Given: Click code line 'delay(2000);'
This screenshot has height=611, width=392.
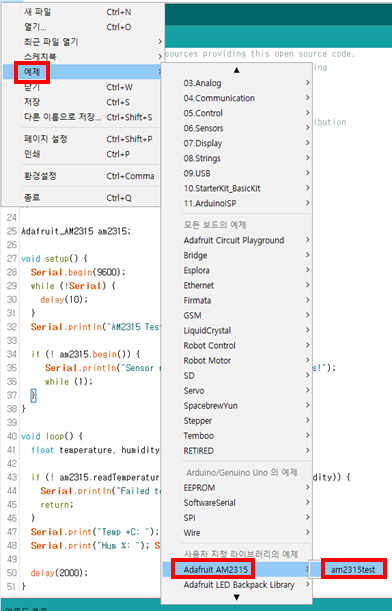Looking at the screenshot, I should pos(59,573).
